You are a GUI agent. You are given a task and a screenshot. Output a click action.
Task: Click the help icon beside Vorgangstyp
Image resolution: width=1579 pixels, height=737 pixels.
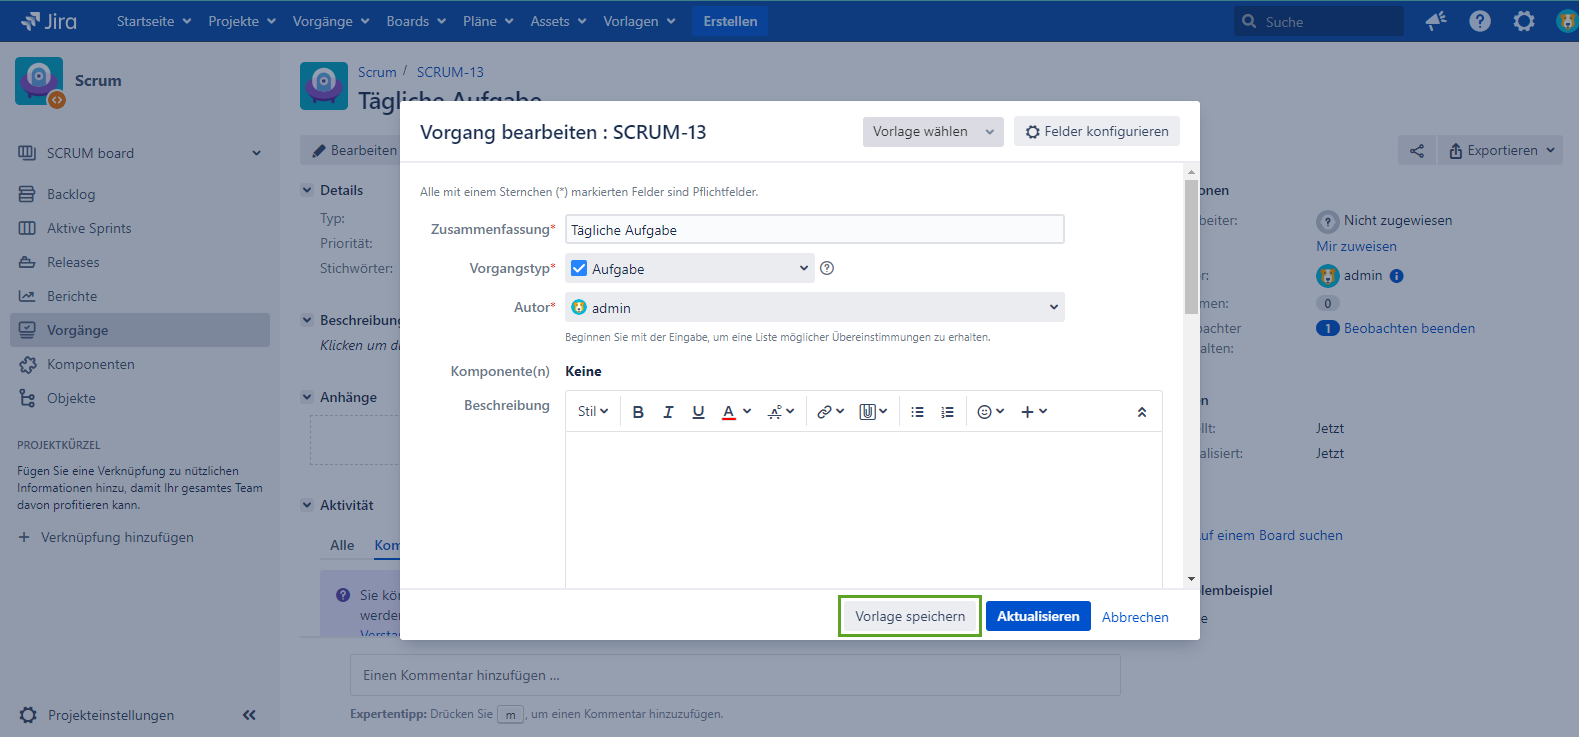click(827, 268)
